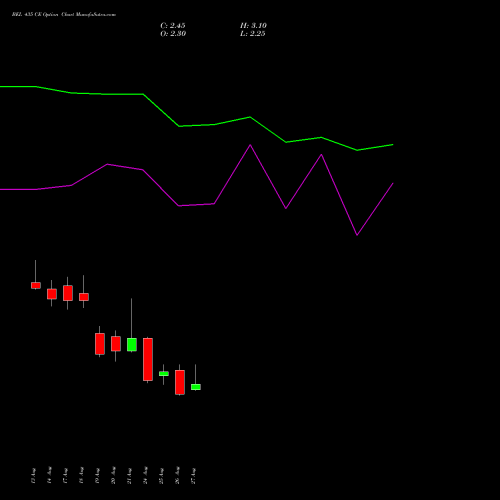Click the close value C: 2.45
500x500 pixels.
[173, 26]
